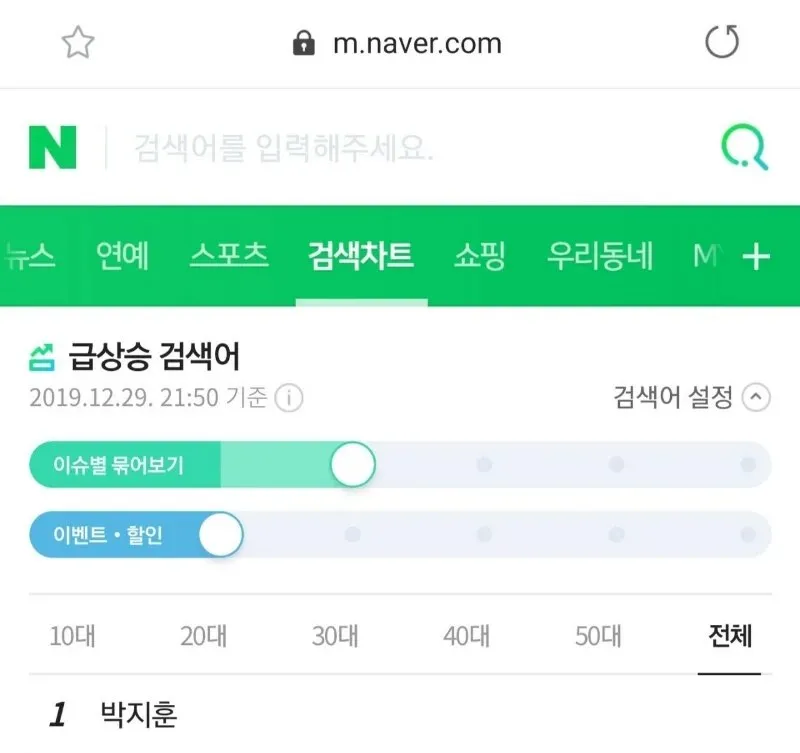
Task: Add a menu with the plus icon
Action: (x=756, y=257)
